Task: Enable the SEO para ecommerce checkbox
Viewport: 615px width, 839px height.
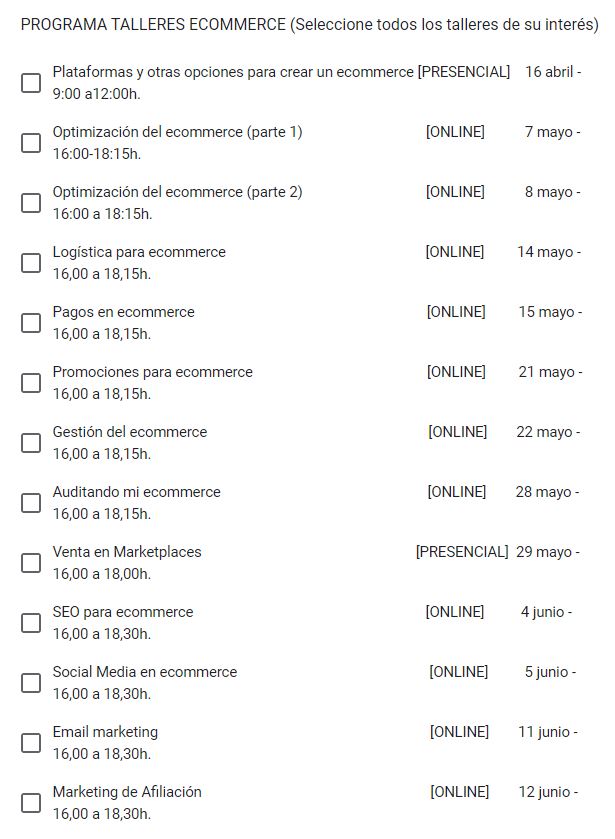Action: pyautogui.click(x=31, y=622)
